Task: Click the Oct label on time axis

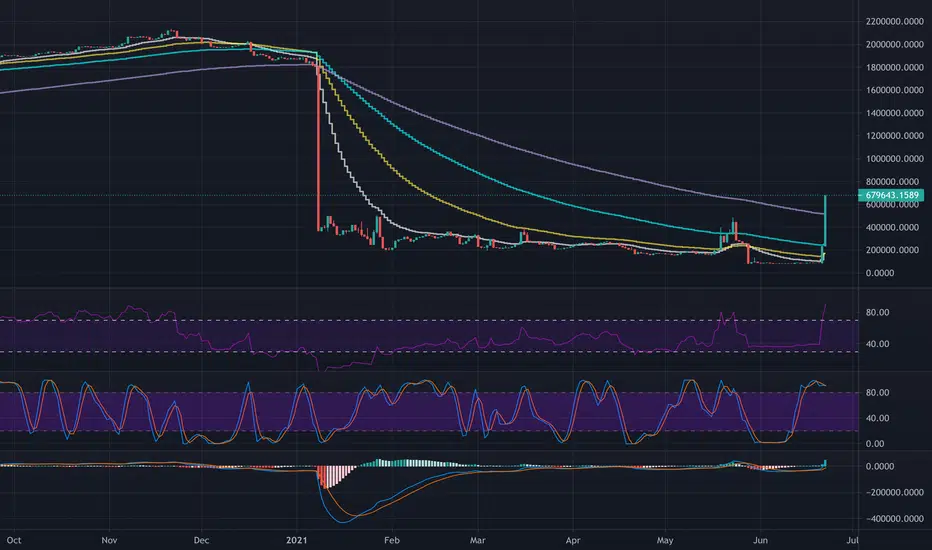Action: [14, 540]
